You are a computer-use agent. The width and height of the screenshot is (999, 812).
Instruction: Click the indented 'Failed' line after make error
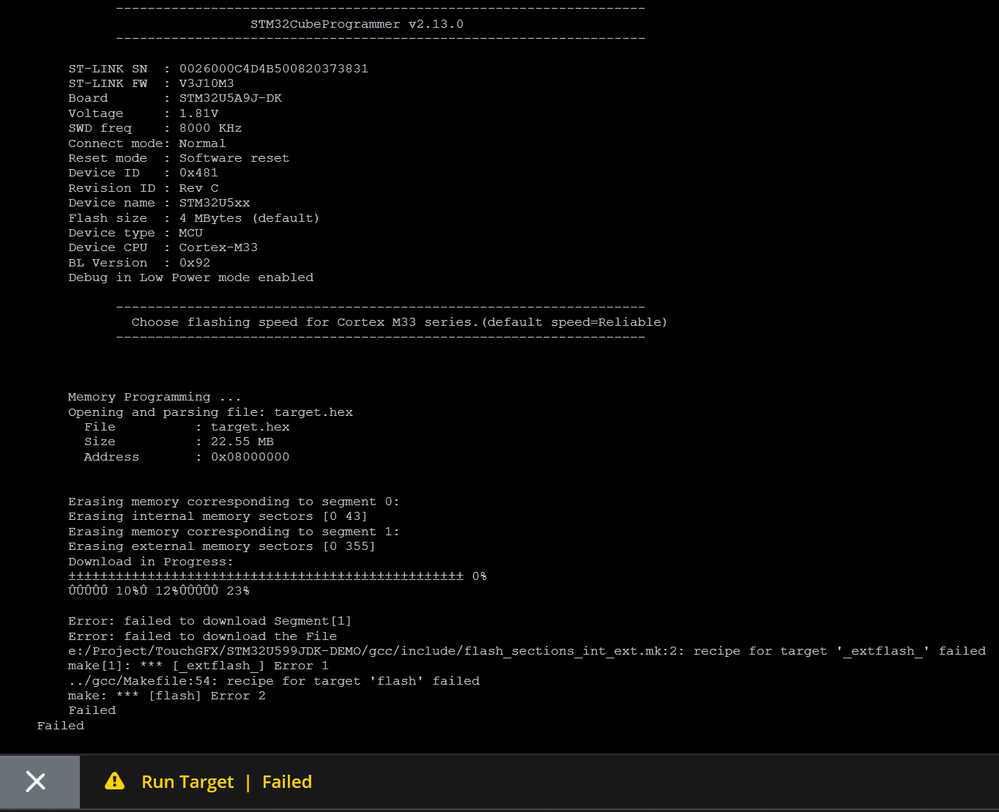click(92, 710)
